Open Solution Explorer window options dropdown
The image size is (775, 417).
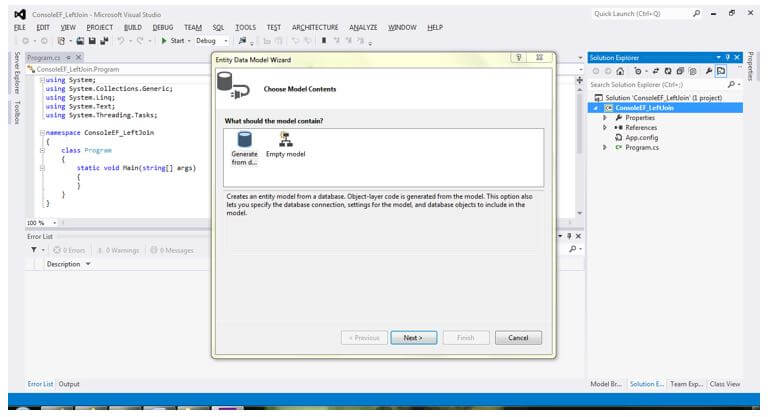click(719, 58)
